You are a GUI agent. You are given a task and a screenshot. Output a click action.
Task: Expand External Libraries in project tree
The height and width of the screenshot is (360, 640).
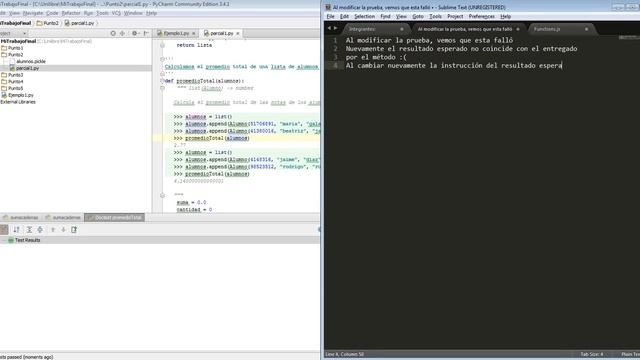click(x=18, y=102)
